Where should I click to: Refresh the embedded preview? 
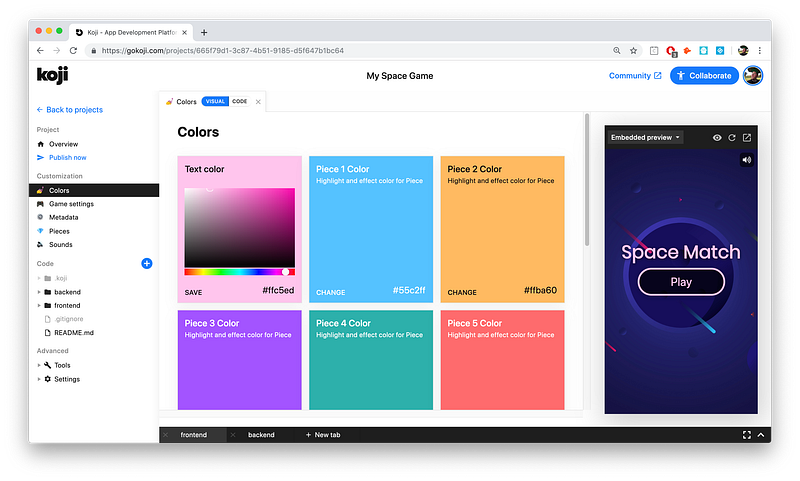(732, 138)
